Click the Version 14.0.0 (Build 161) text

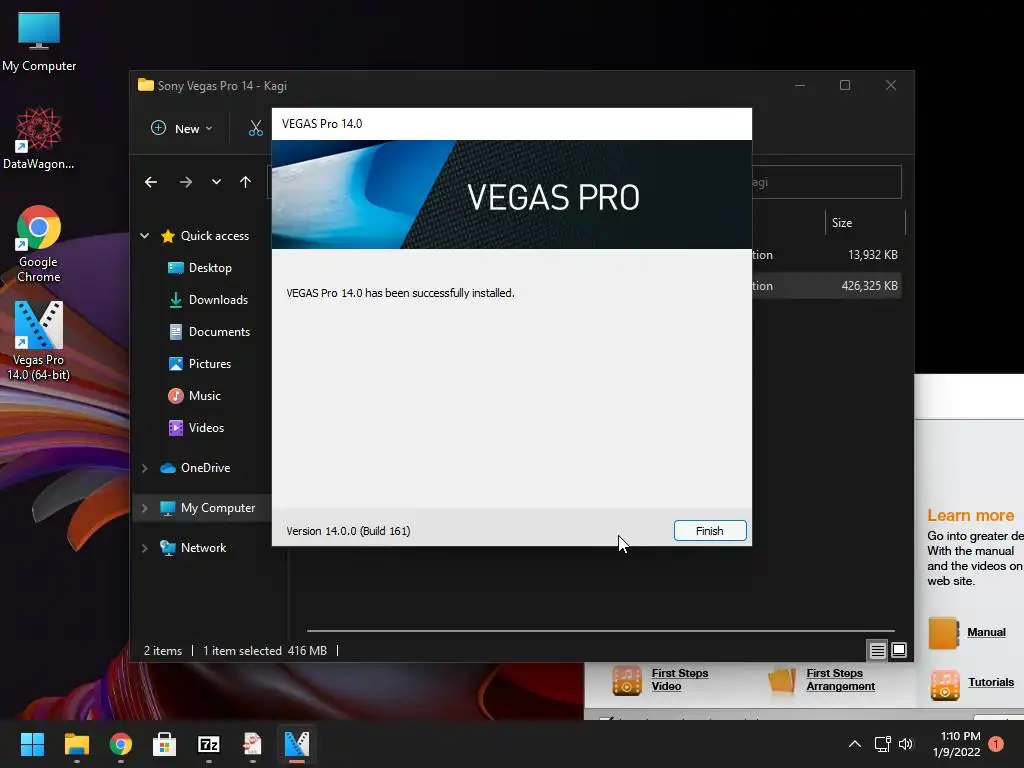click(x=348, y=531)
